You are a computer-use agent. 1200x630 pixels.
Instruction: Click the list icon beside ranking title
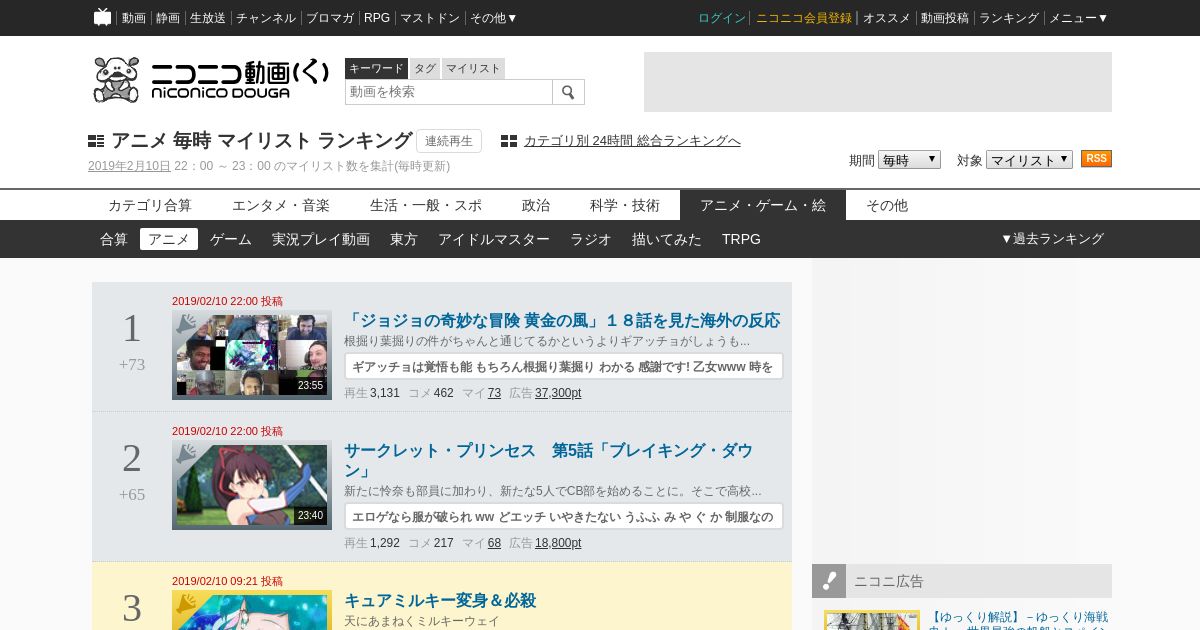[96, 141]
